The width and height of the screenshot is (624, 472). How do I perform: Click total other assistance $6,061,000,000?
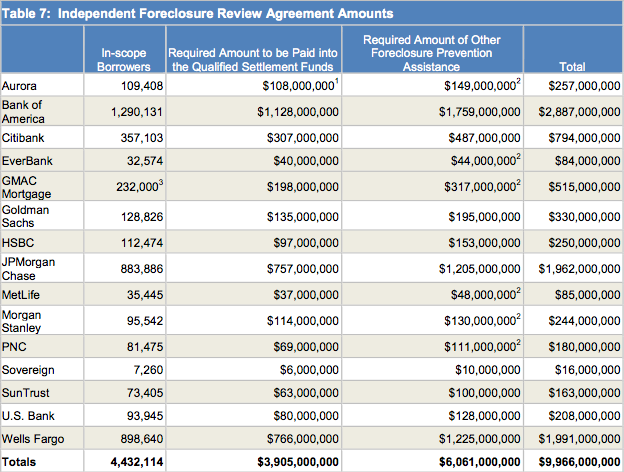click(480, 462)
